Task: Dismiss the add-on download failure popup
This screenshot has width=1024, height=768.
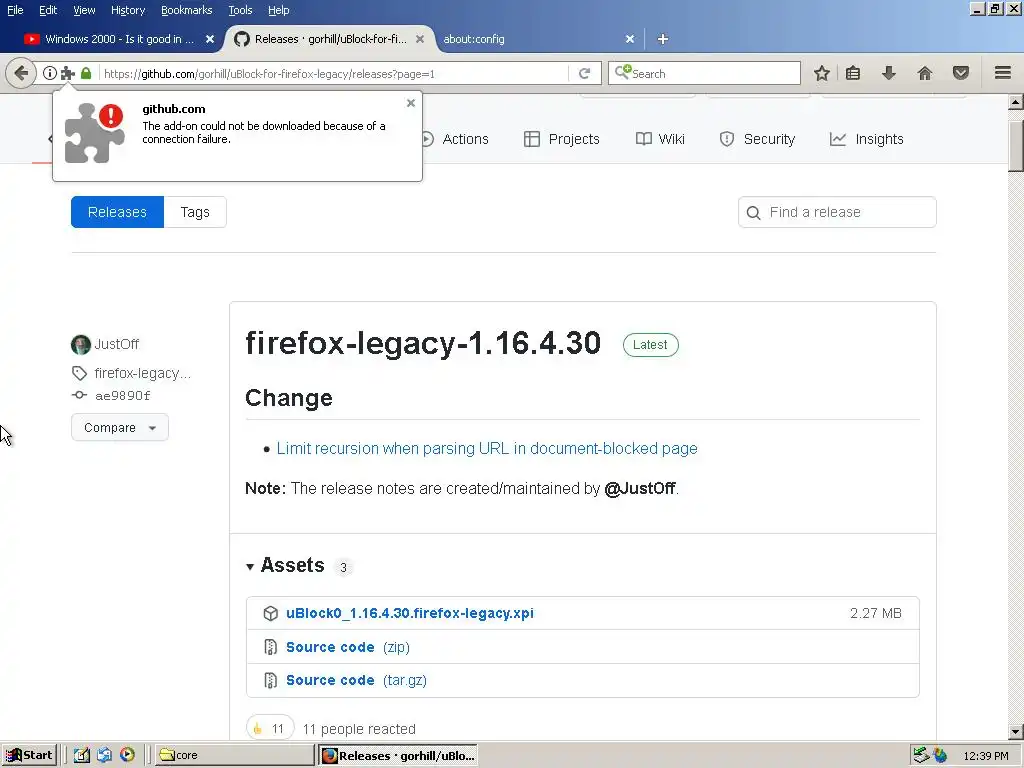Action: [411, 103]
